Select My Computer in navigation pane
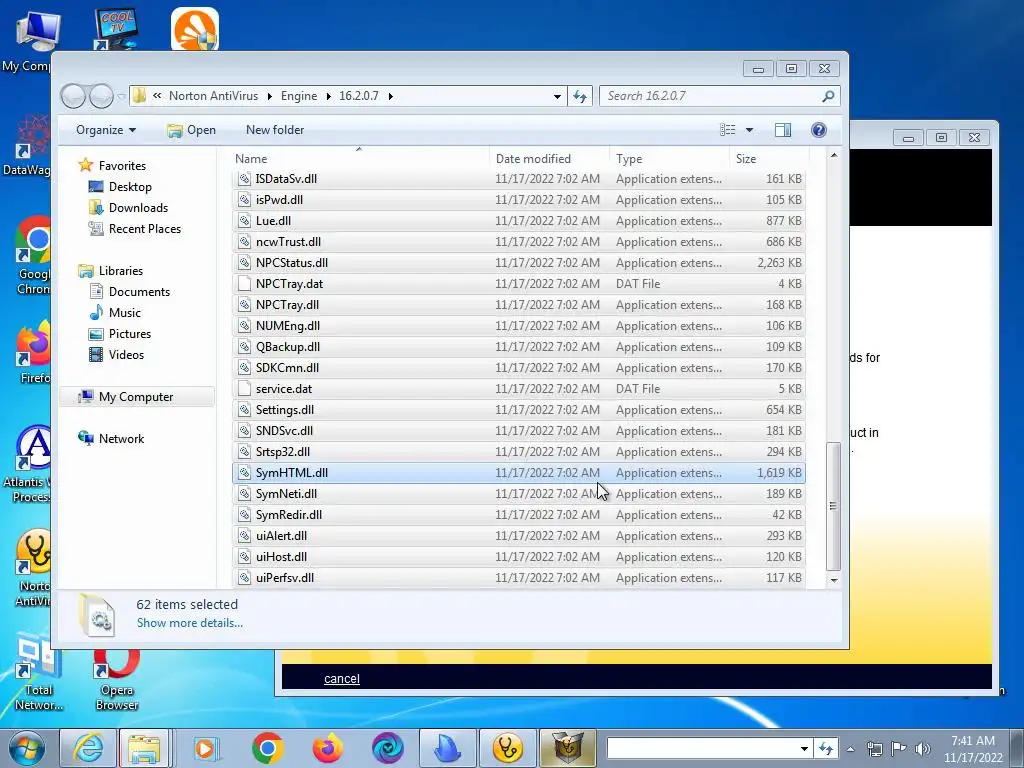This screenshot has height=768, width=1024. pos(136,397)
